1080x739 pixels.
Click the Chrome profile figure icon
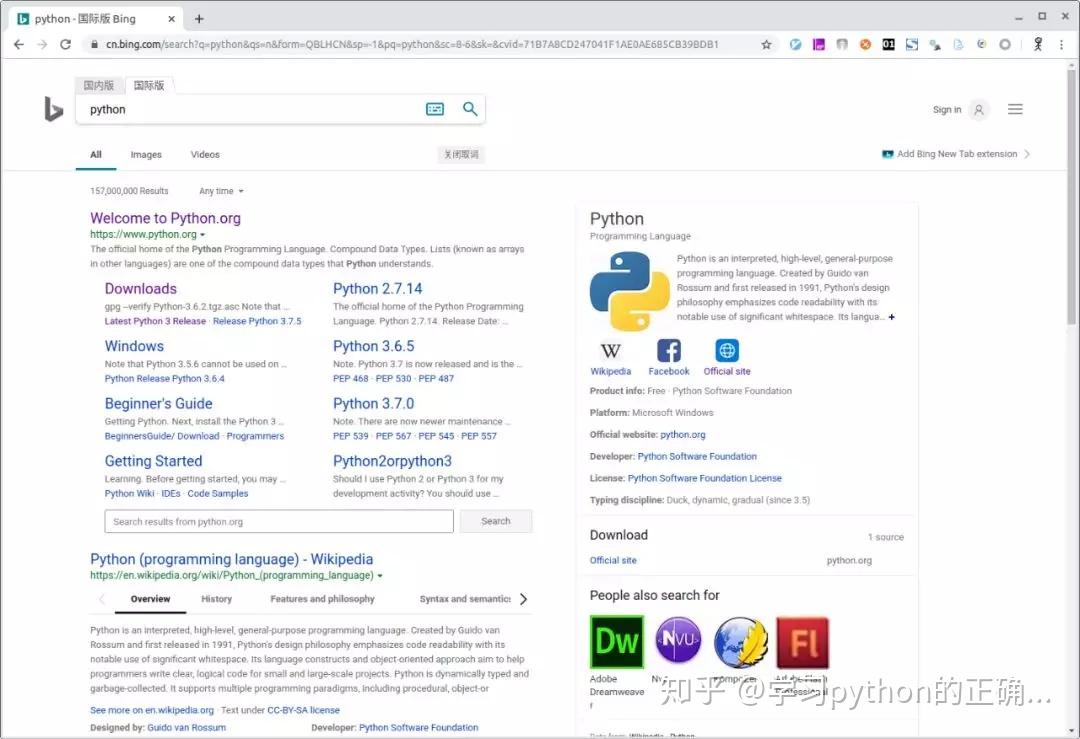[x=1038, y=44]
